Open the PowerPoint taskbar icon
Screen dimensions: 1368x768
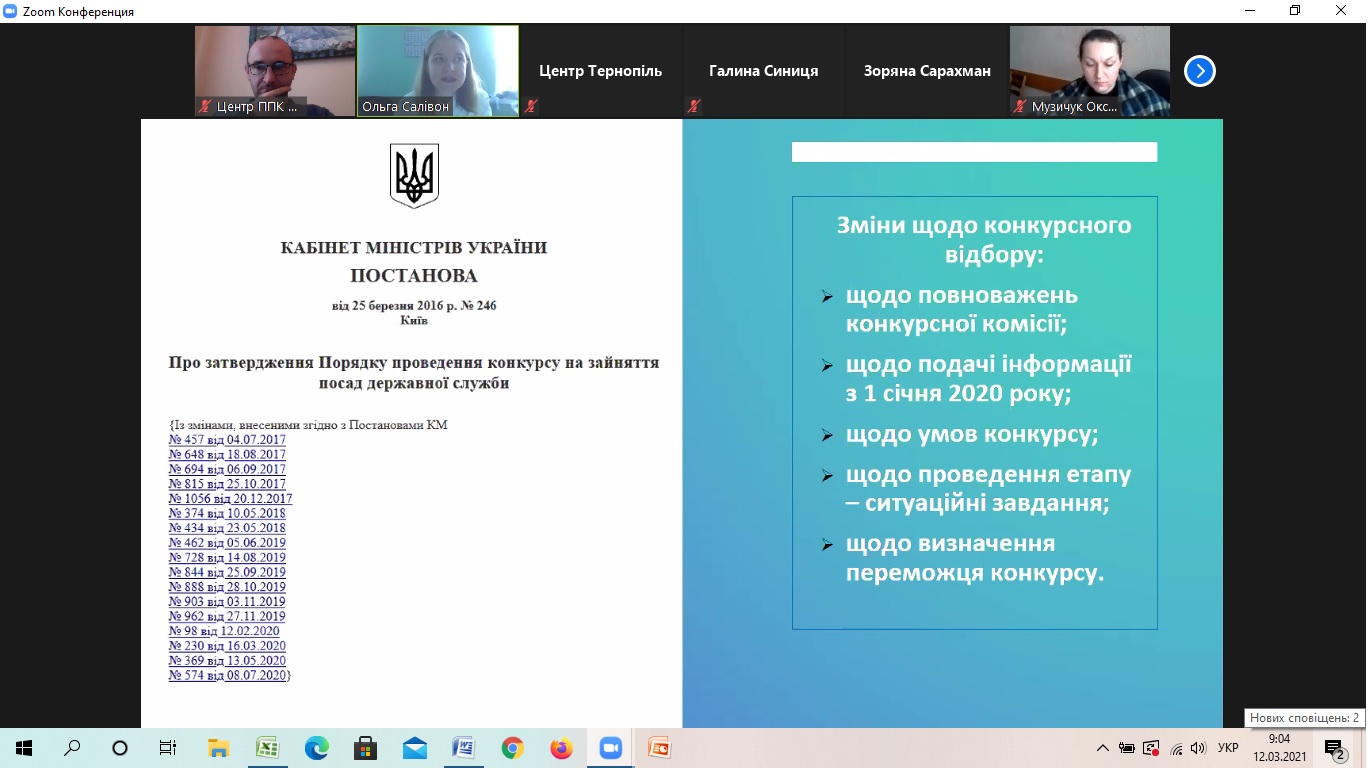(x=658, y=748)
